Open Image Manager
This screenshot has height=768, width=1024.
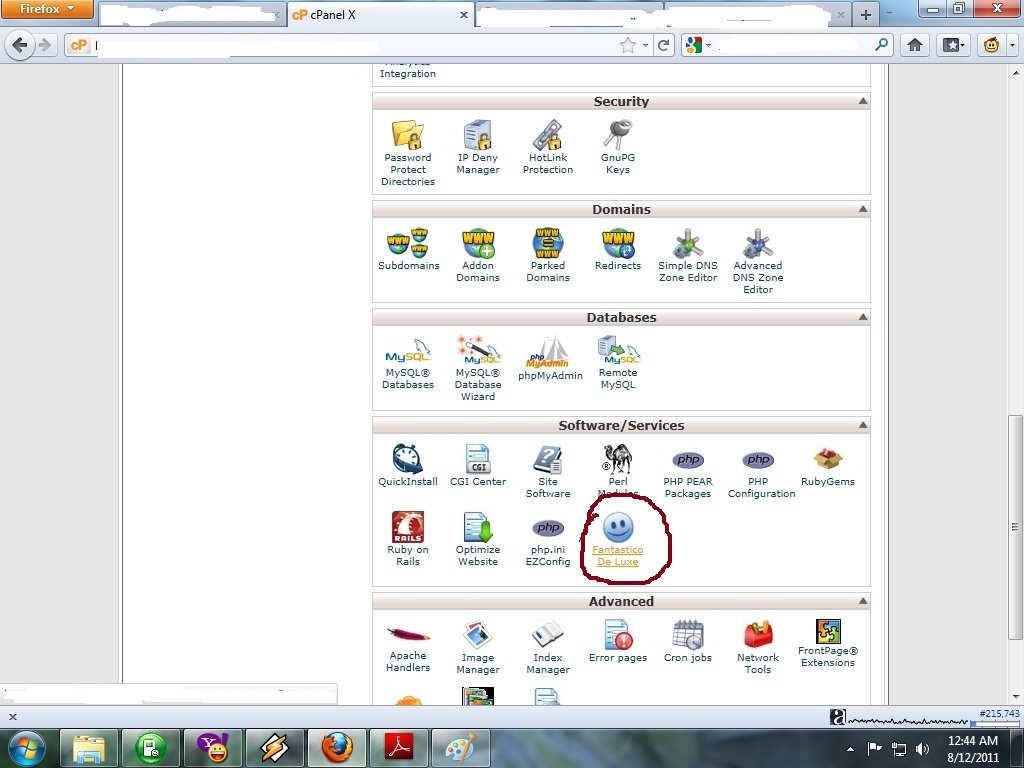click(477, 648)
